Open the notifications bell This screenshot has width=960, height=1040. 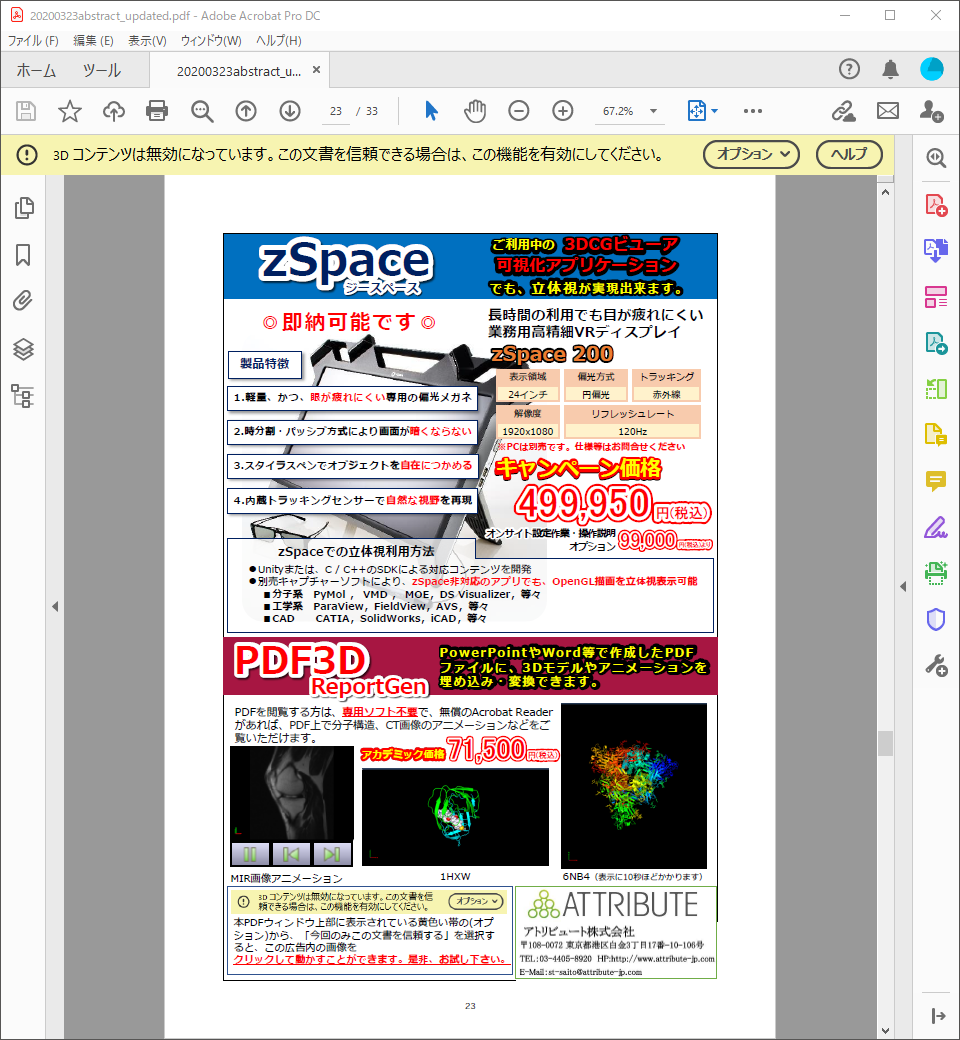click(890, 69)
